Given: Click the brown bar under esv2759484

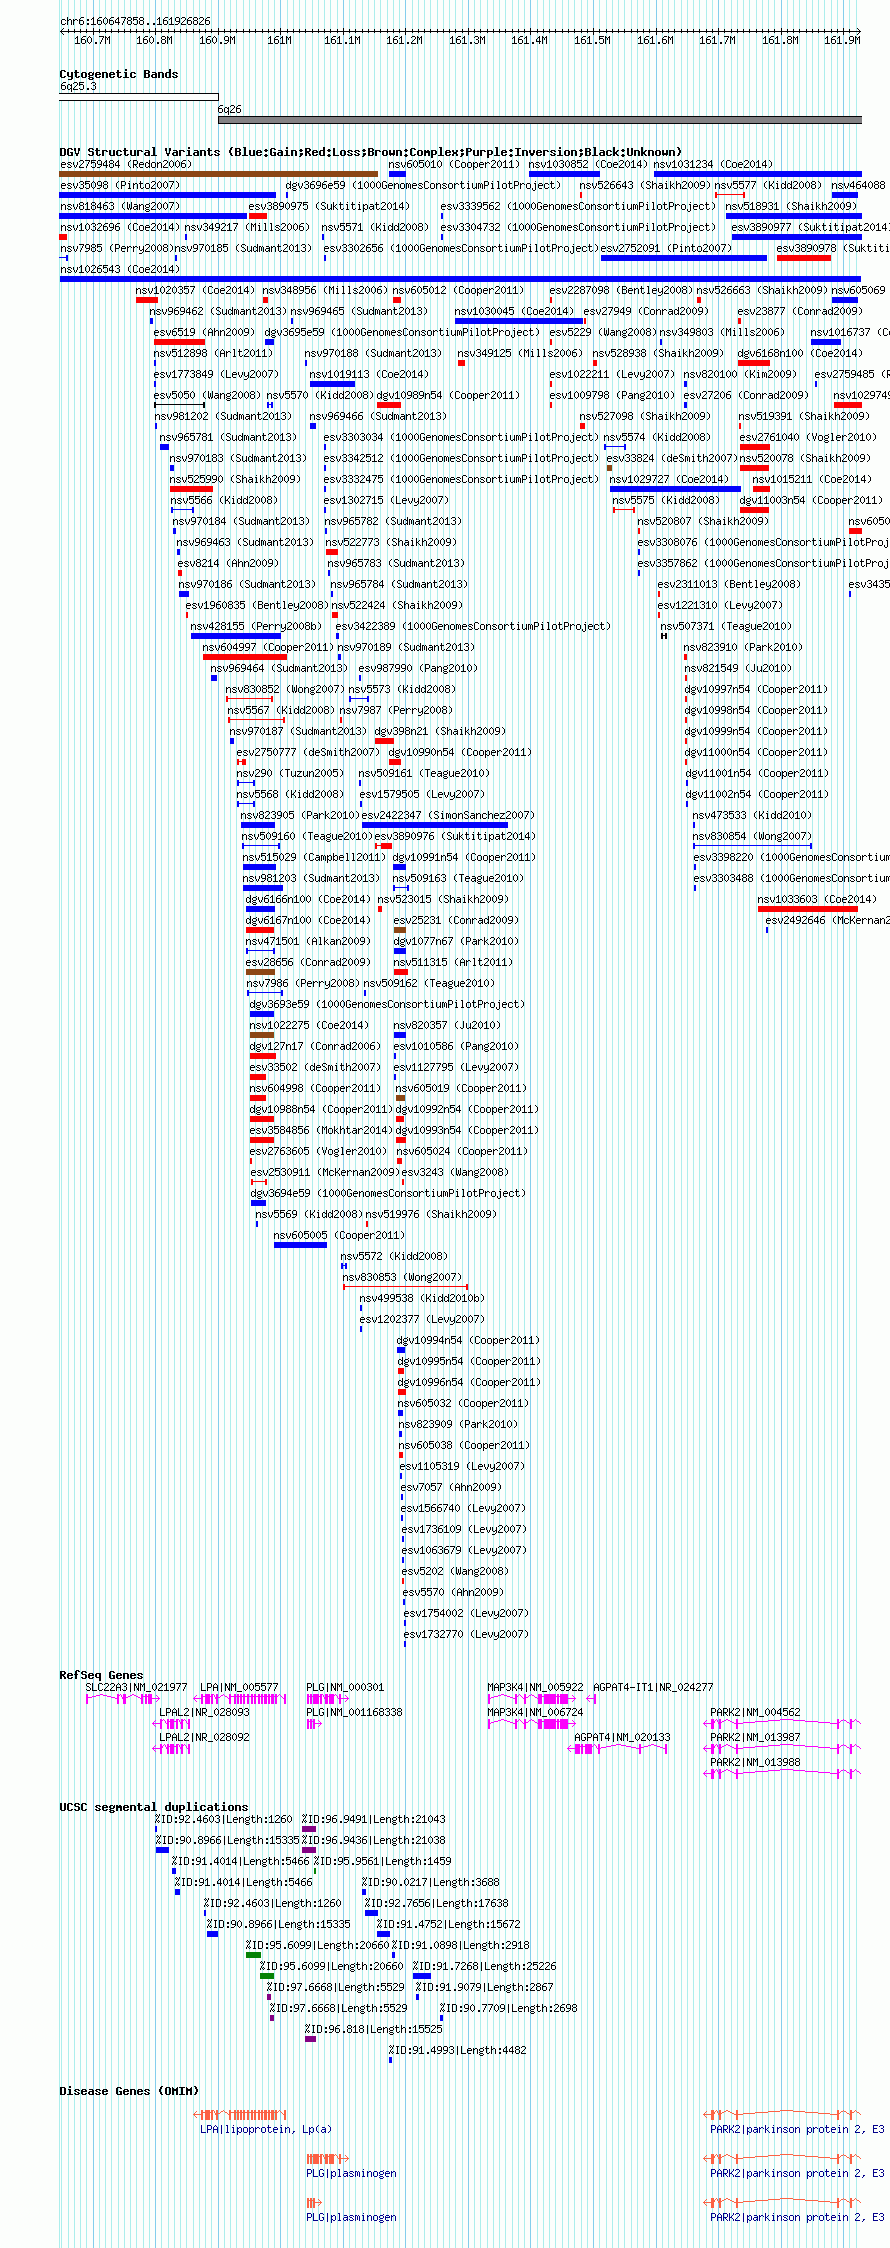Looking at the screenshot, I should 218,174.
